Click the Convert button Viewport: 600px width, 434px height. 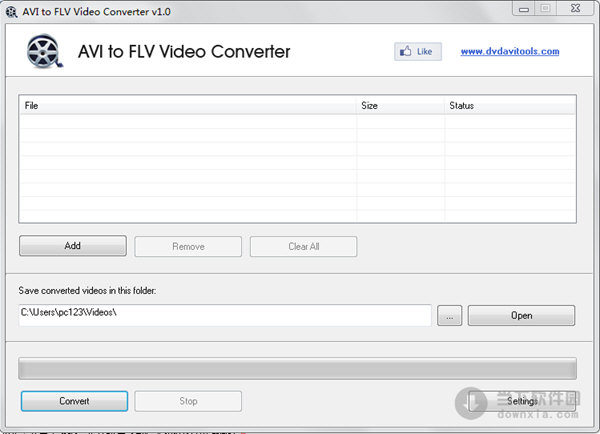74,401
